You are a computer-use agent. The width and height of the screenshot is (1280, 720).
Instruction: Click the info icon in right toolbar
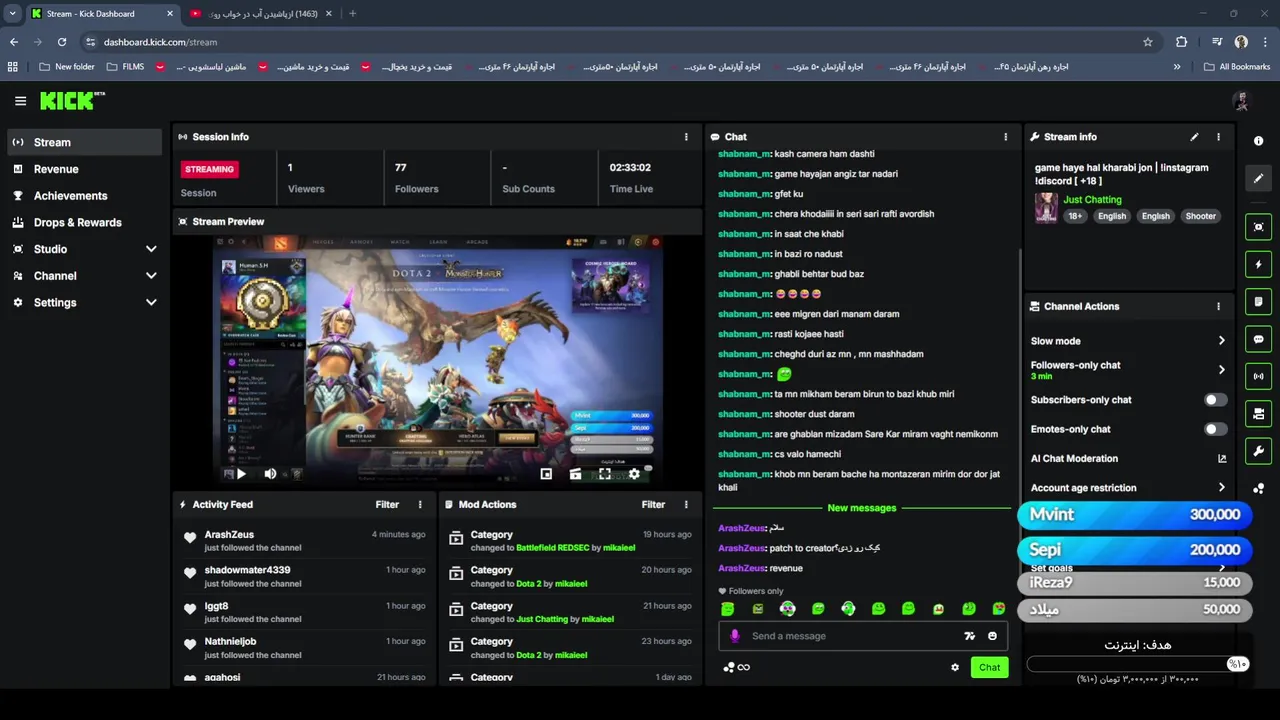click(1258, 141)
